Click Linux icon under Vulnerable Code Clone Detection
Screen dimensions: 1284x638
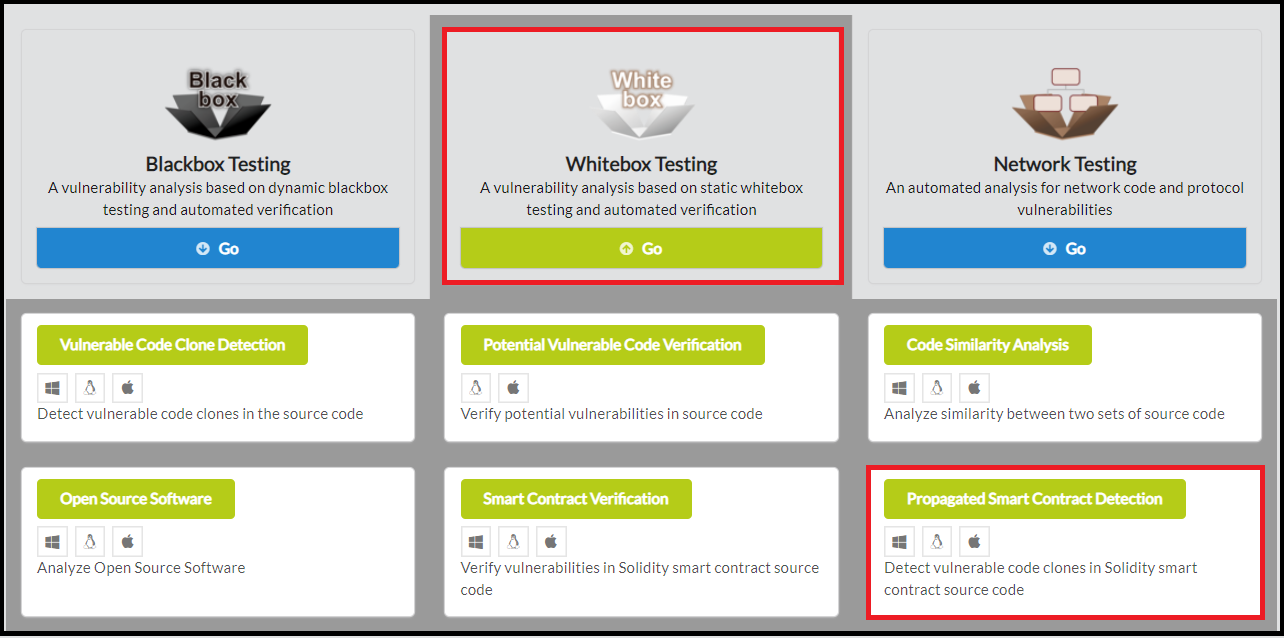pyautogui.click(x=90, y=388)
